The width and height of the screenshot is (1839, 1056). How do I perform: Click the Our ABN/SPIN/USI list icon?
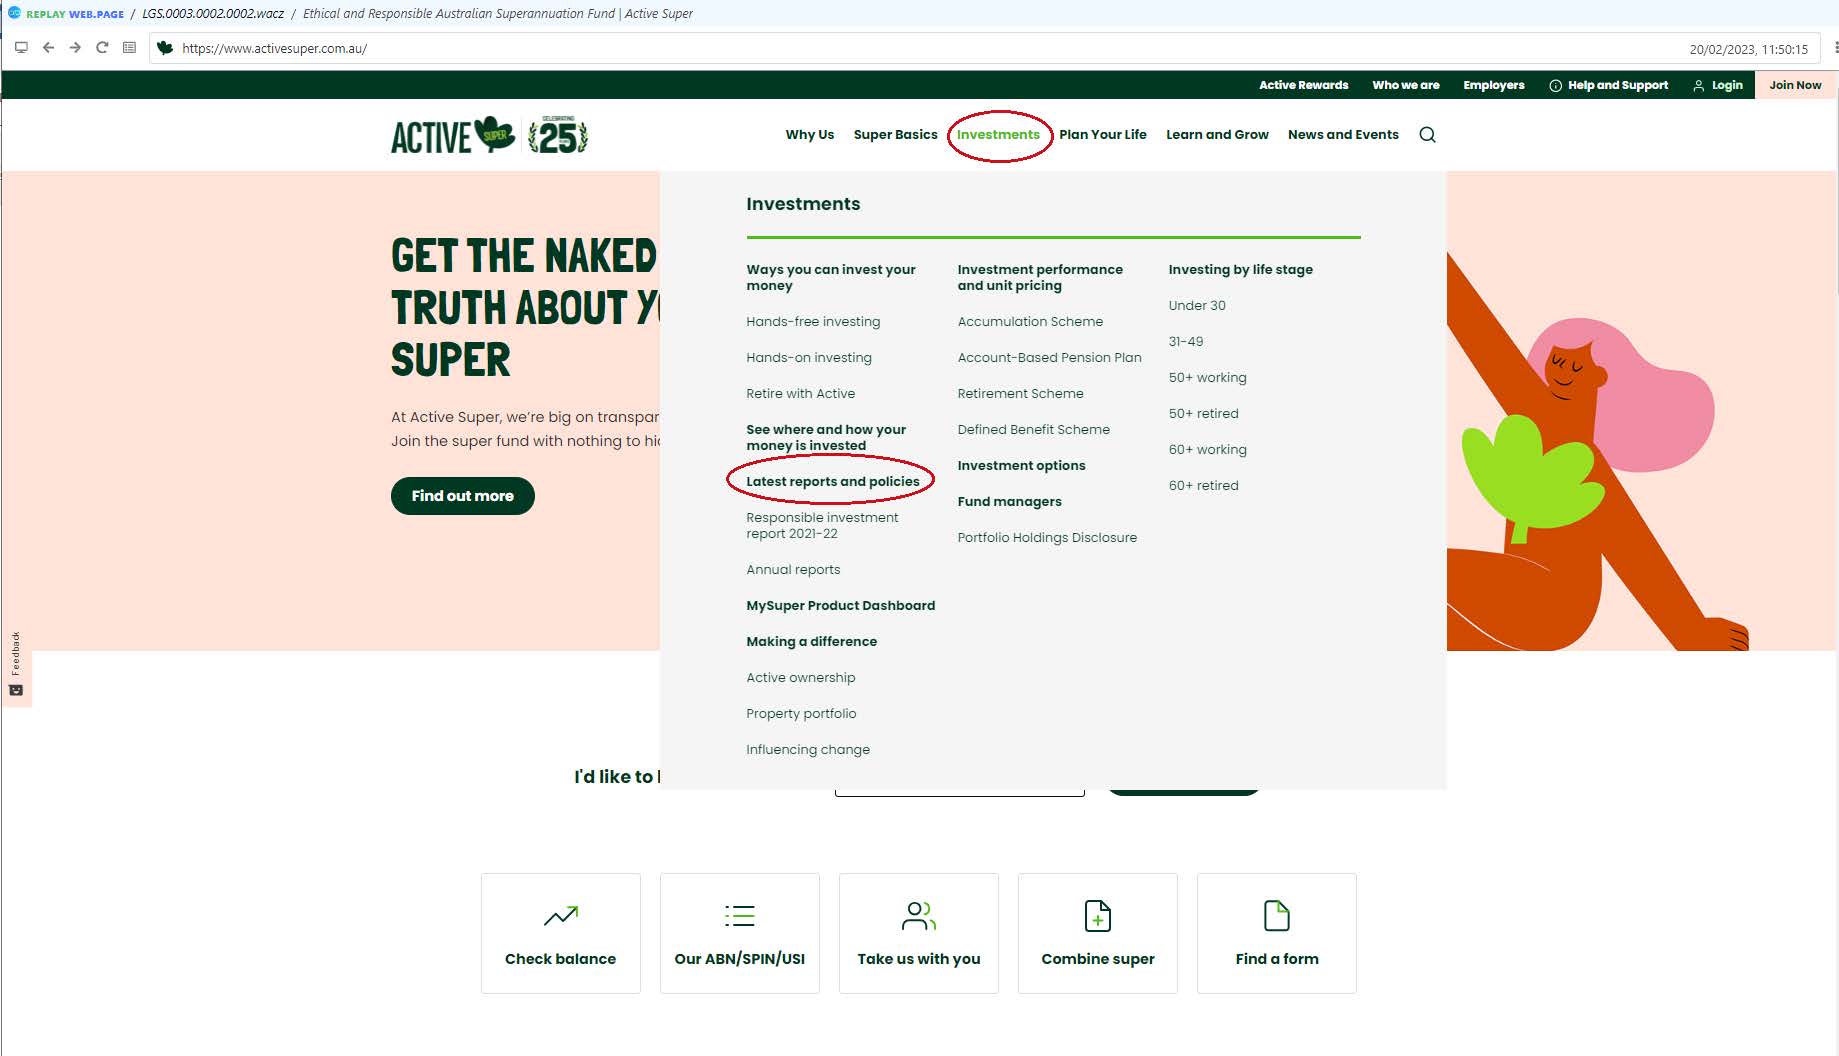tap(740, 916)
